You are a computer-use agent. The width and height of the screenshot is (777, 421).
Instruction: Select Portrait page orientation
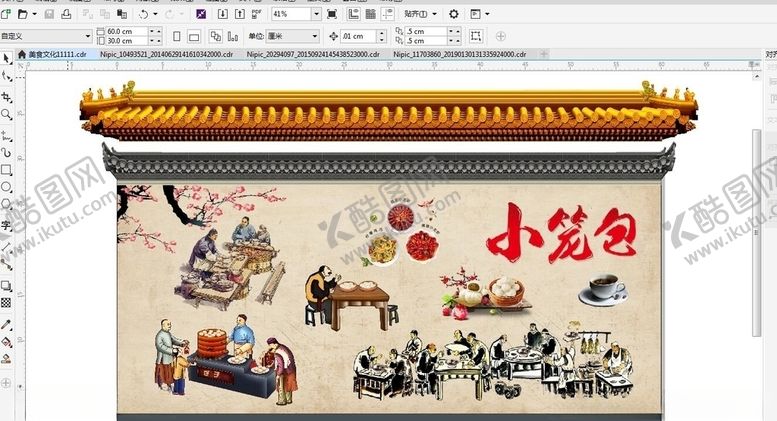coord(177,36)
